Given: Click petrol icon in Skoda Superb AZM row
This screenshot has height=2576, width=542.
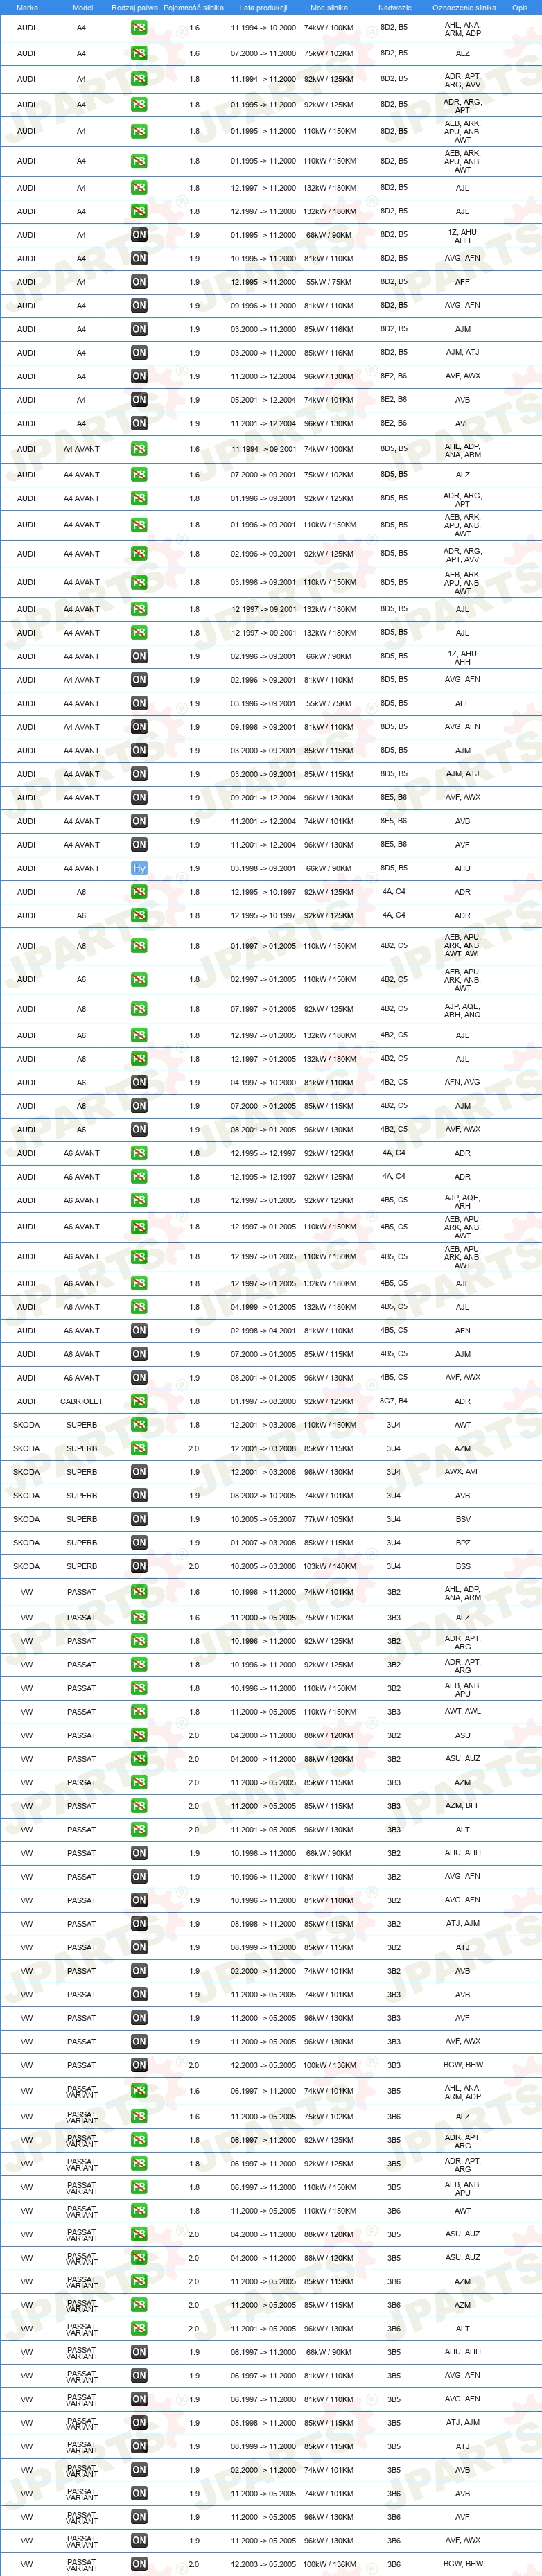Looking at the screenshot, I should (139, 1448).
